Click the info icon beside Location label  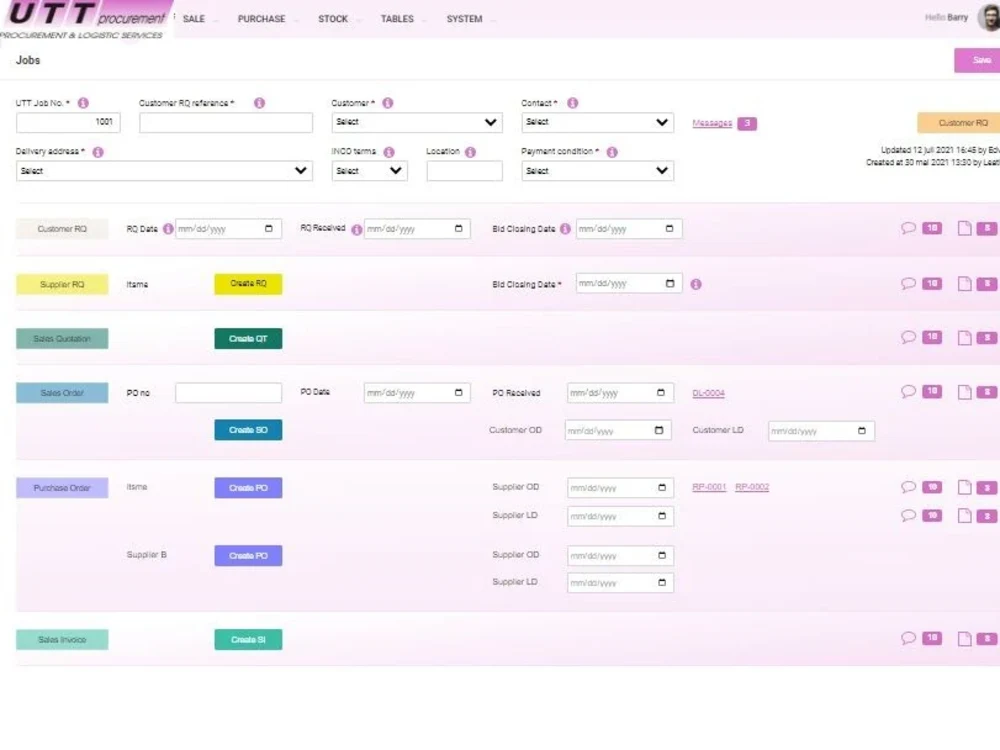470,152
